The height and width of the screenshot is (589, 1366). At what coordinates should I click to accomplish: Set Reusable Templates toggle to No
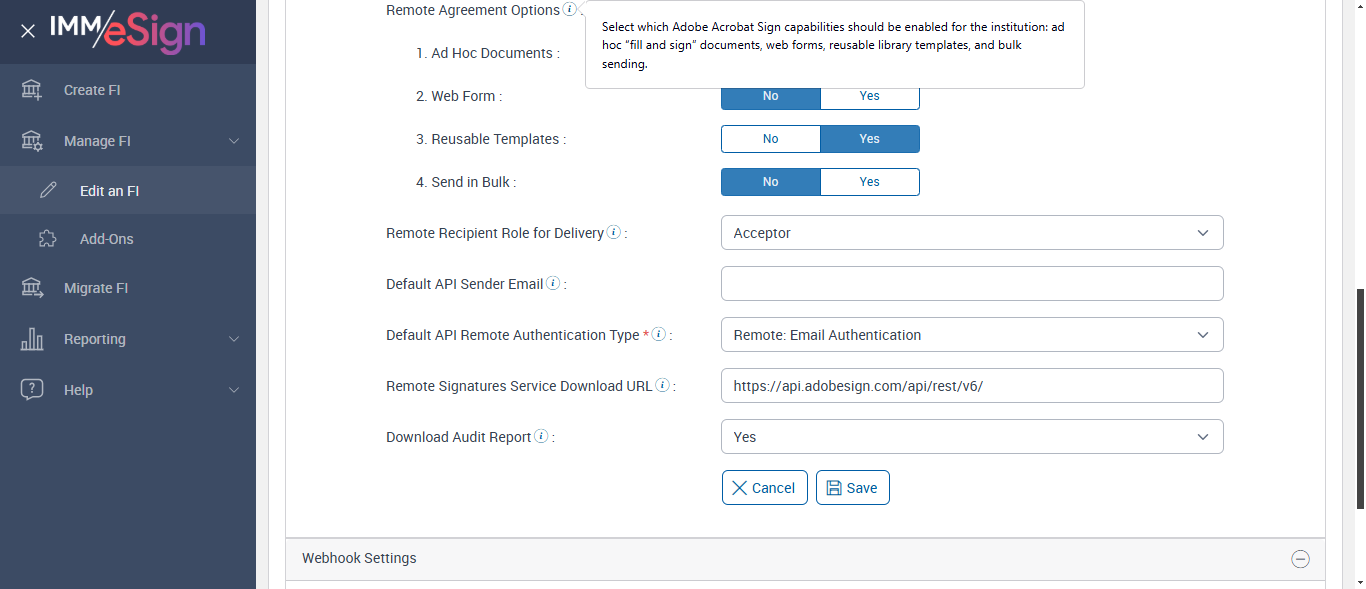point(770,139)
